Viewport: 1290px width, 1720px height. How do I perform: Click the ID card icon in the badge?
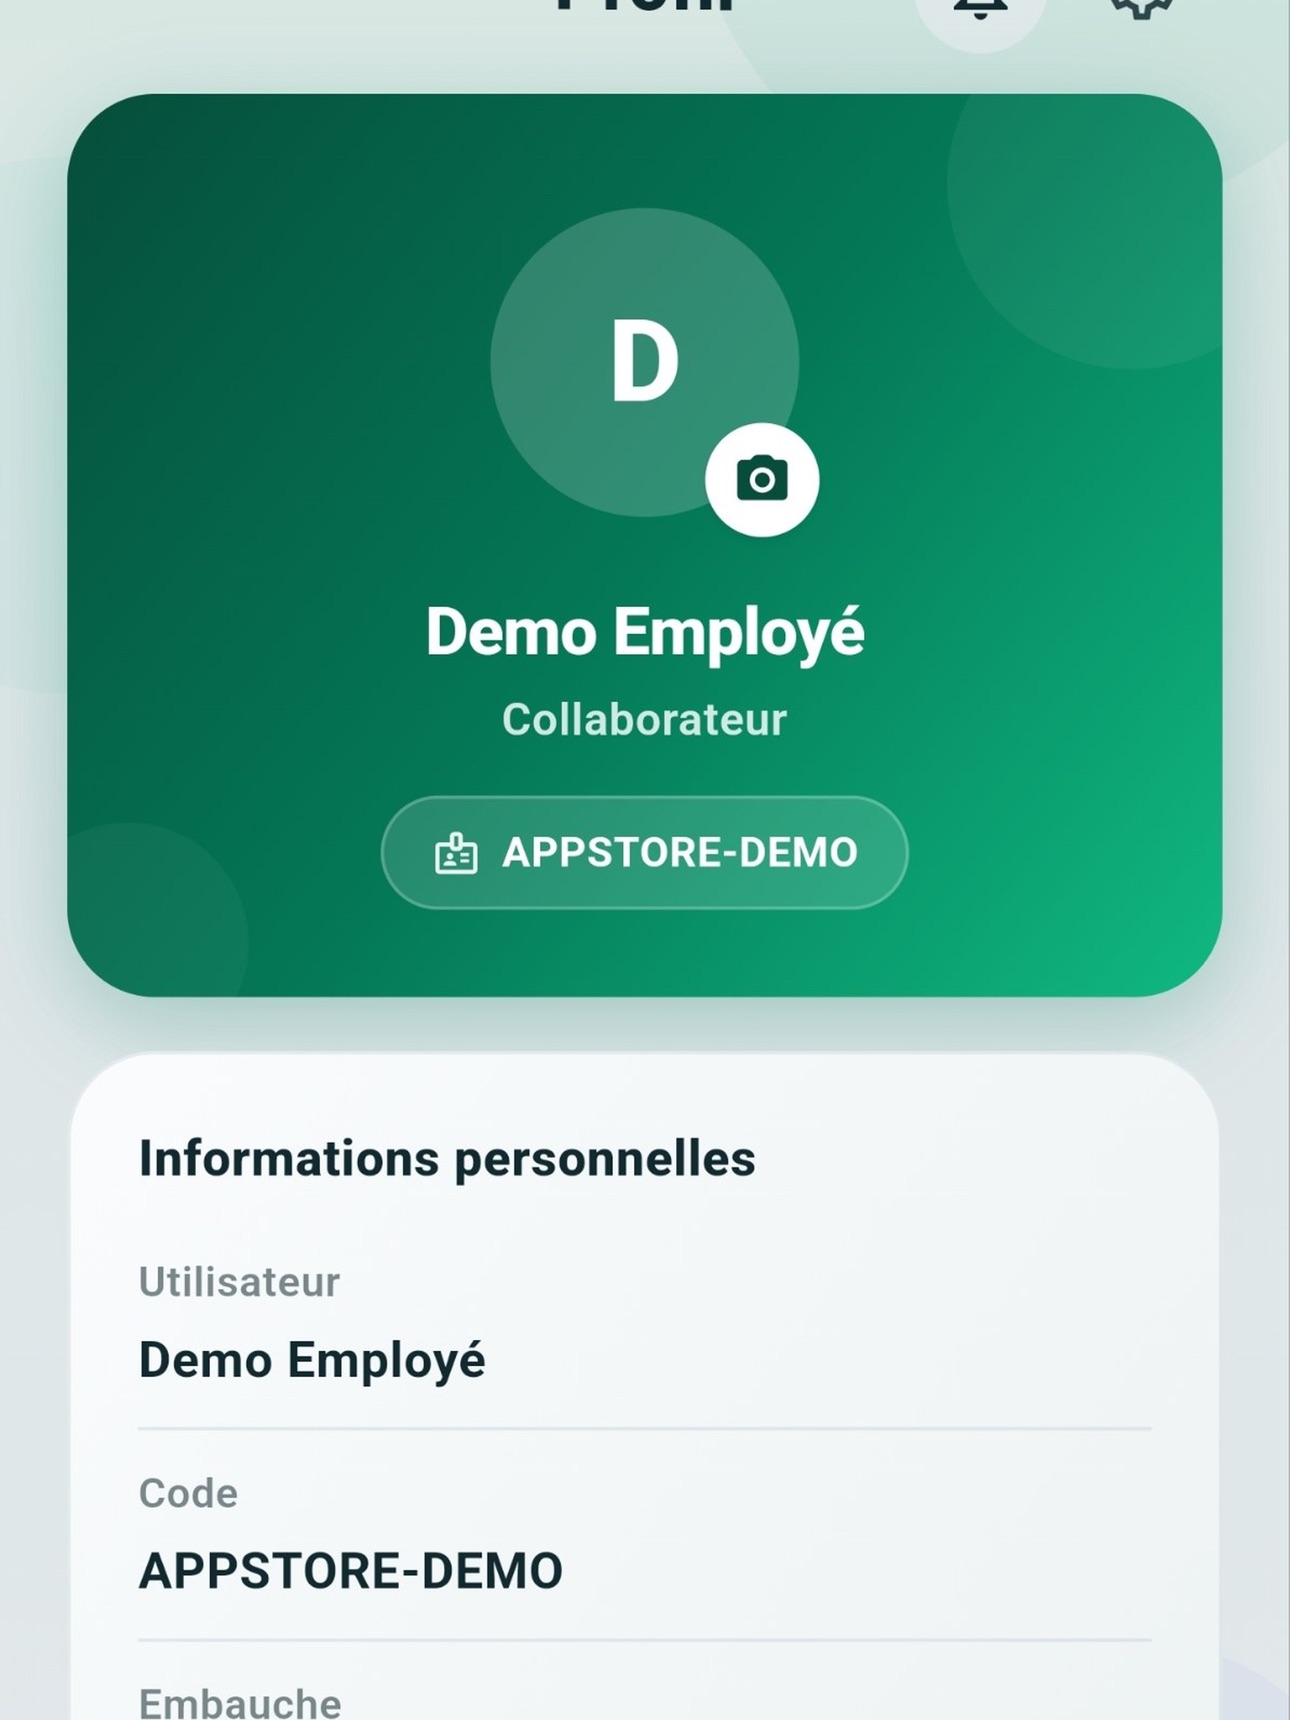tap(456, 854)
